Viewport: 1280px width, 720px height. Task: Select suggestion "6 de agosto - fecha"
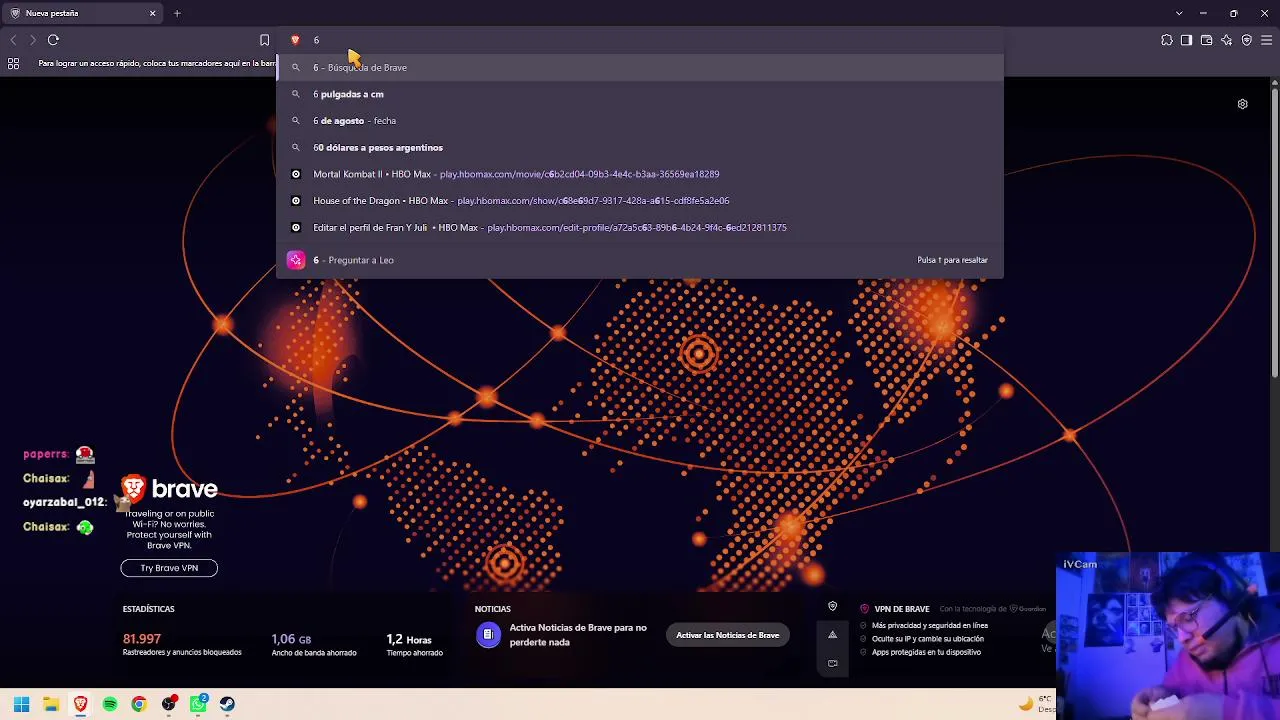[640, 120]
